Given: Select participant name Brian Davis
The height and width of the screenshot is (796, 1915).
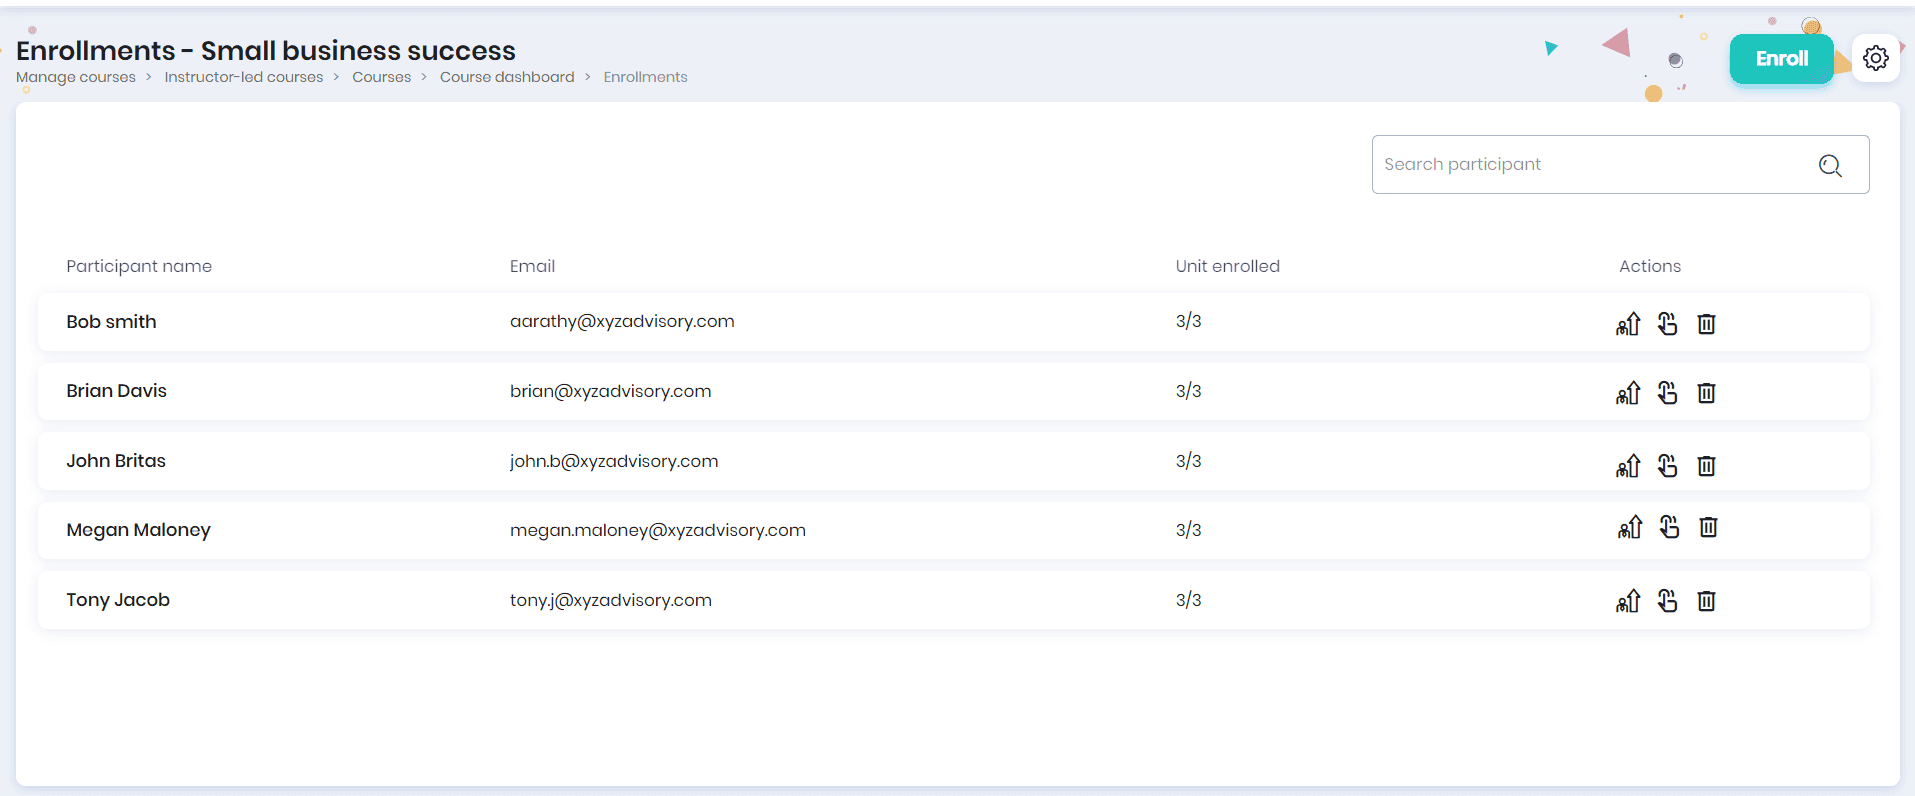Looking at the screenshot, I should [x=116, y=391].
